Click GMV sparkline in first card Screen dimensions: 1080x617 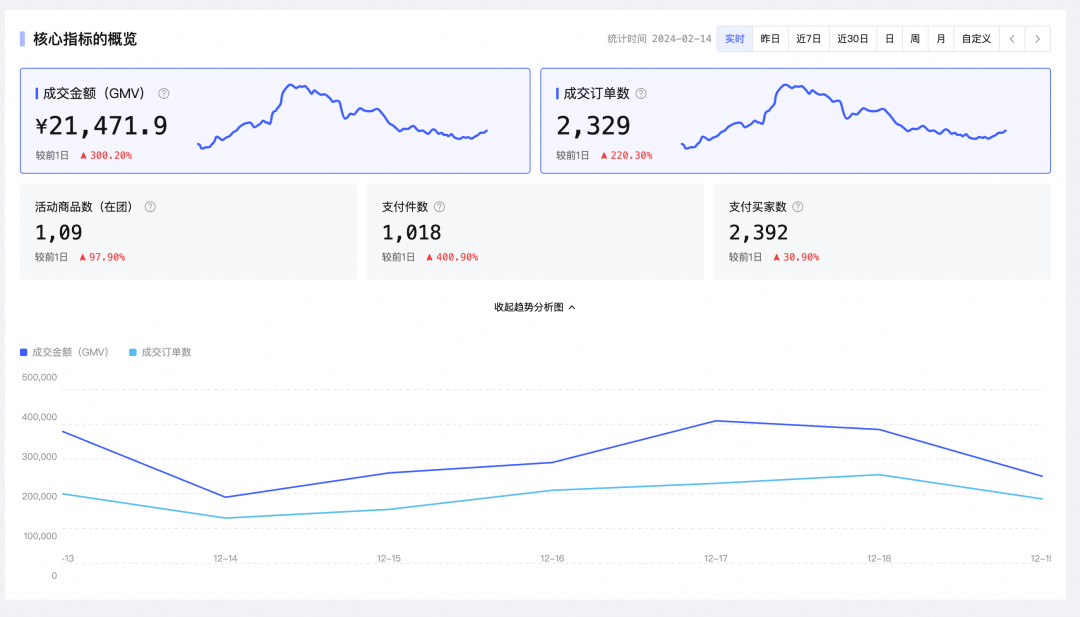coord(342,116)
